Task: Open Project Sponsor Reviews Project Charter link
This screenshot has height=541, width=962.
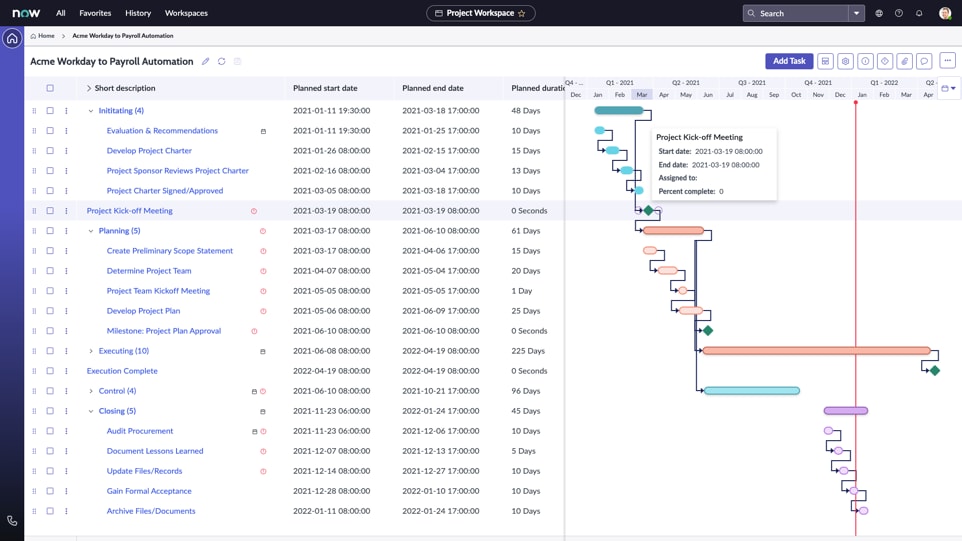Action: tap(177, 171)
